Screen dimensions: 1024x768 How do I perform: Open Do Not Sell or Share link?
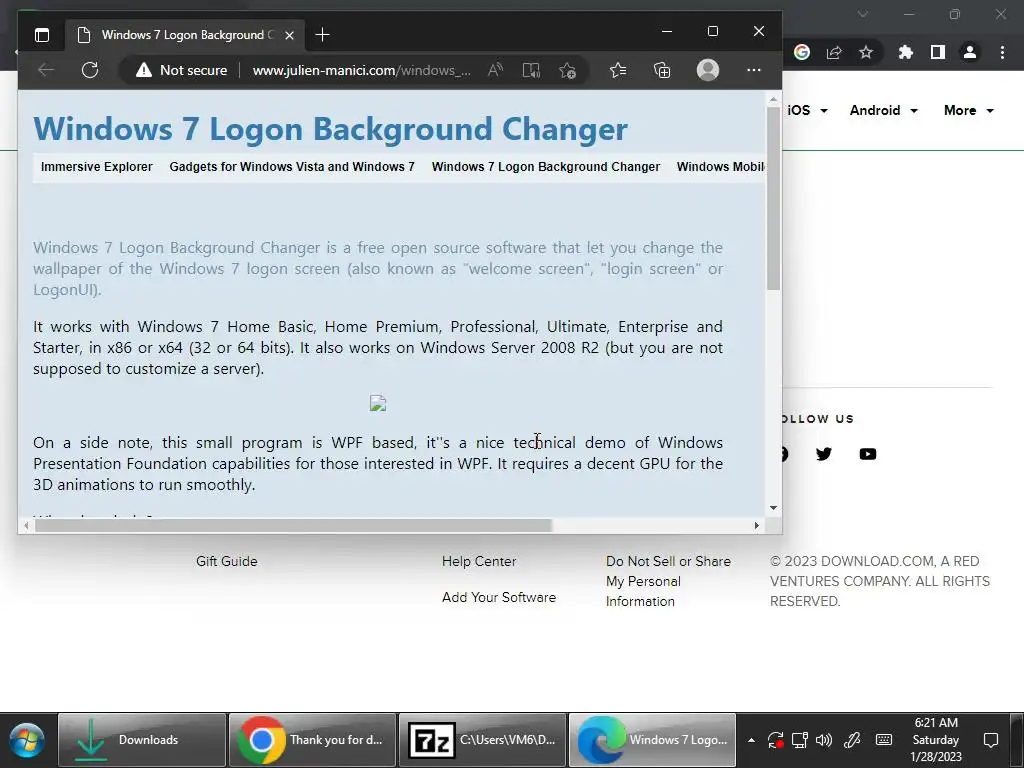pyautogui.click(x=668, y=581)
